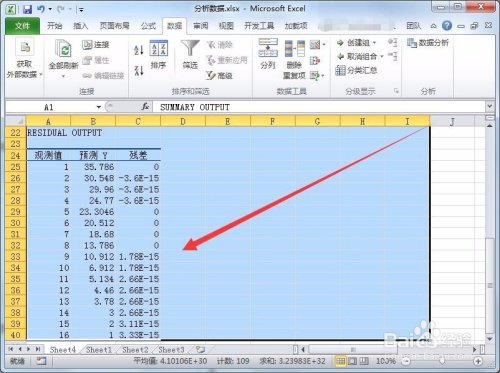The width and height of the screenshot is (500, 373).
Task: Expand Get External Data dropdown arrow
Action: 41,74
